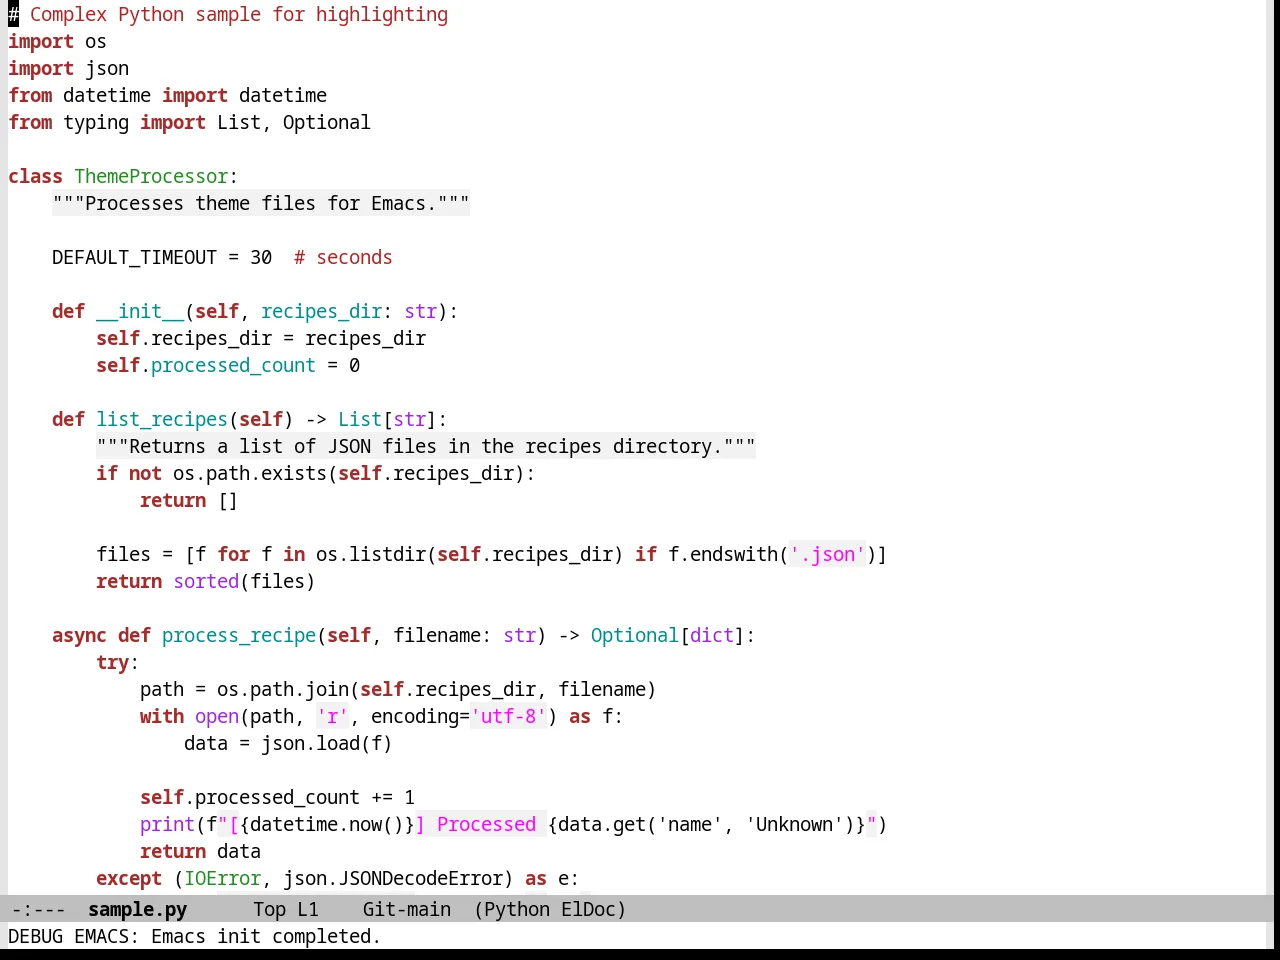Click the ElDoc minor mode label
This screenshot has width=1280, height=960.
(588, 909)
